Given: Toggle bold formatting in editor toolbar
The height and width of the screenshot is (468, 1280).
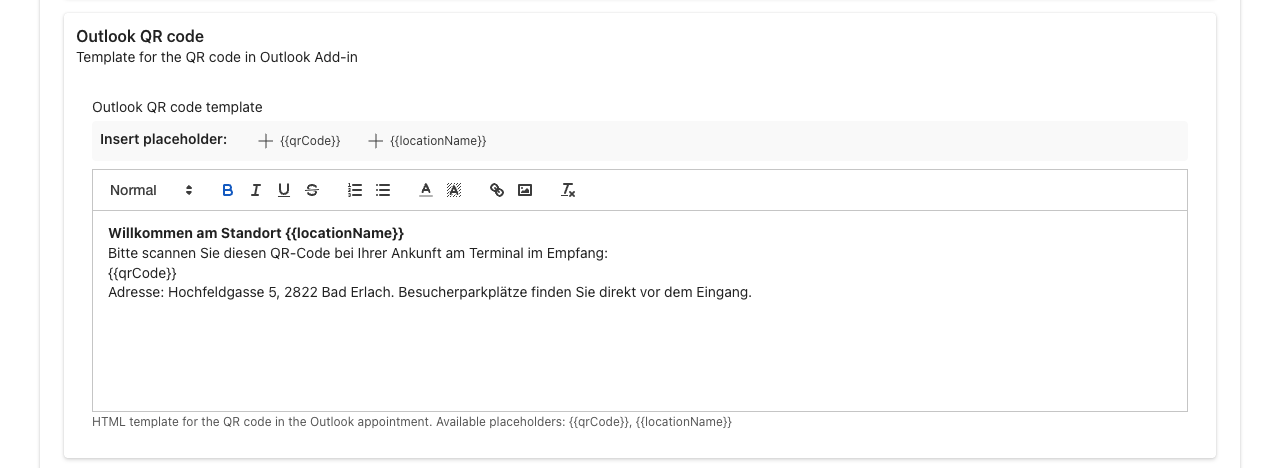Looking at the screenshot, I should coord(227,190).
